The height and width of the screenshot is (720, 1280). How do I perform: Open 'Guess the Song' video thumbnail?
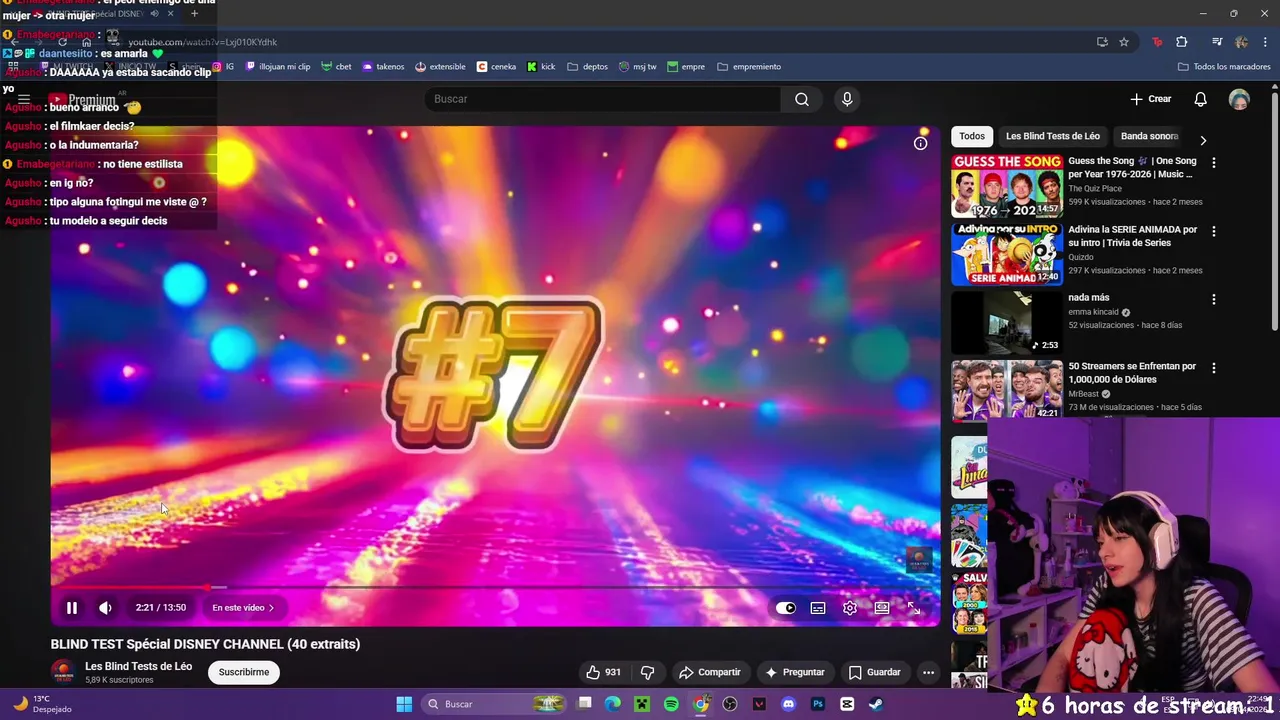point(1007,186)
